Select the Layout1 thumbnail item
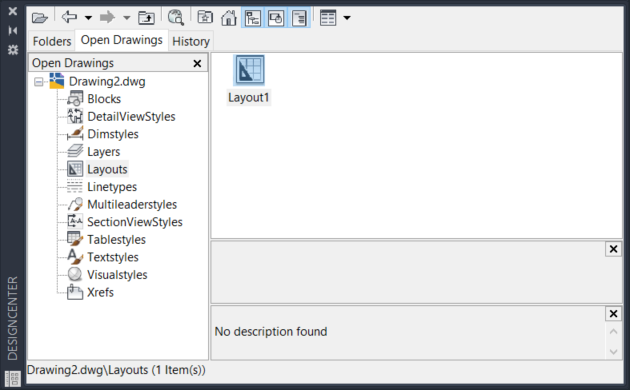 click(x=249, y=80)
